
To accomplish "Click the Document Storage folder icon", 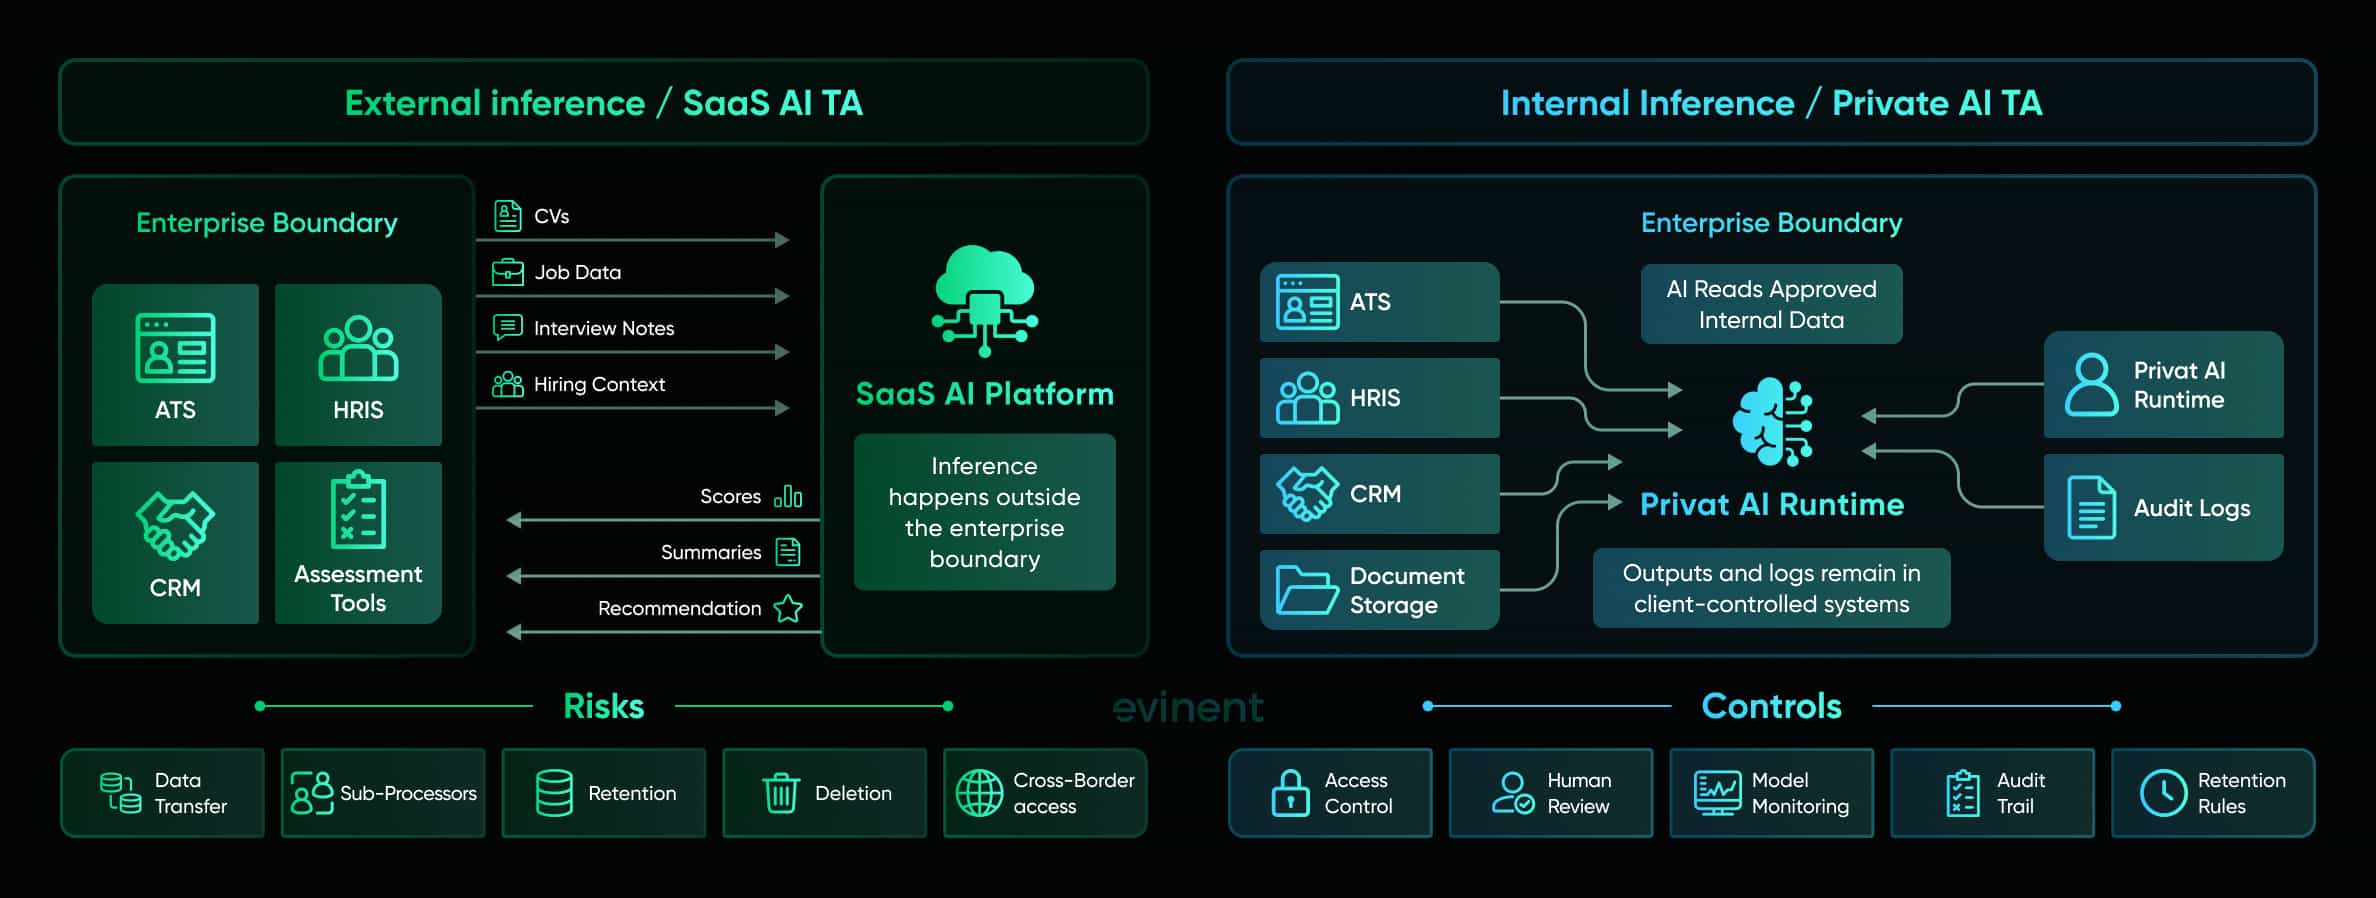I will pyautogui.click(x=1307, y=589).
